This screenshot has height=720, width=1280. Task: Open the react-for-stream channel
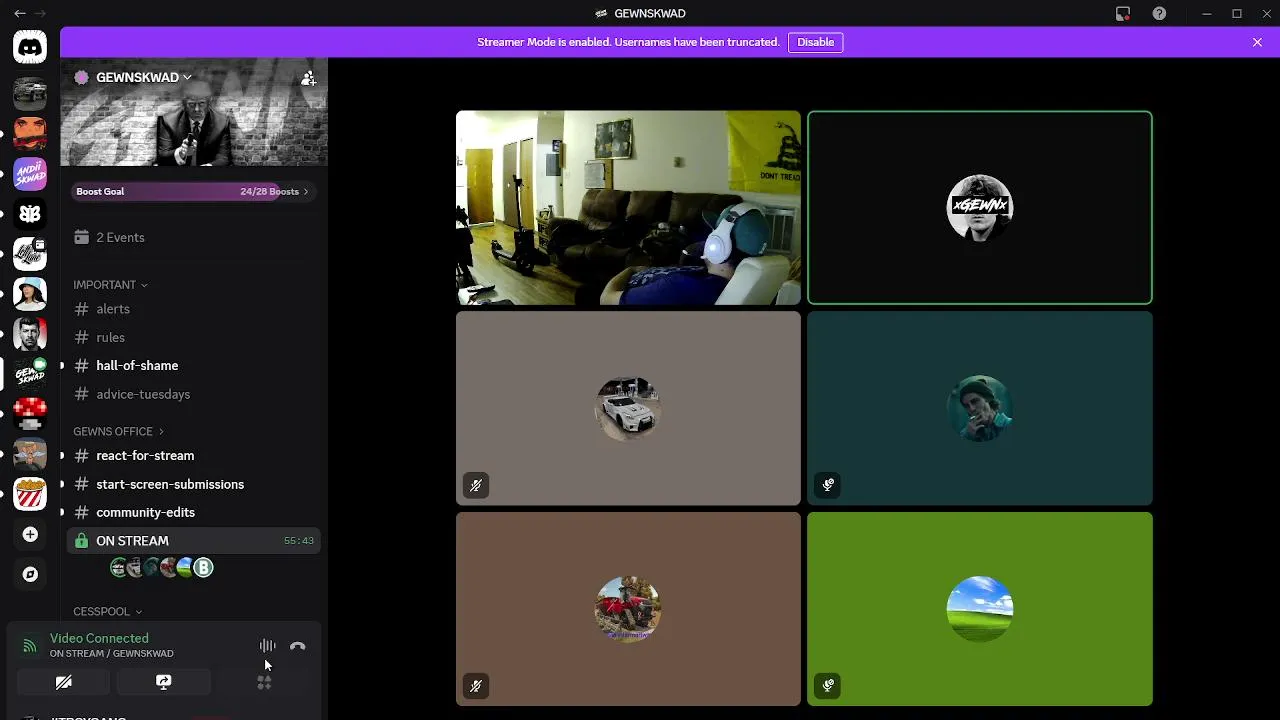(193, 455)
